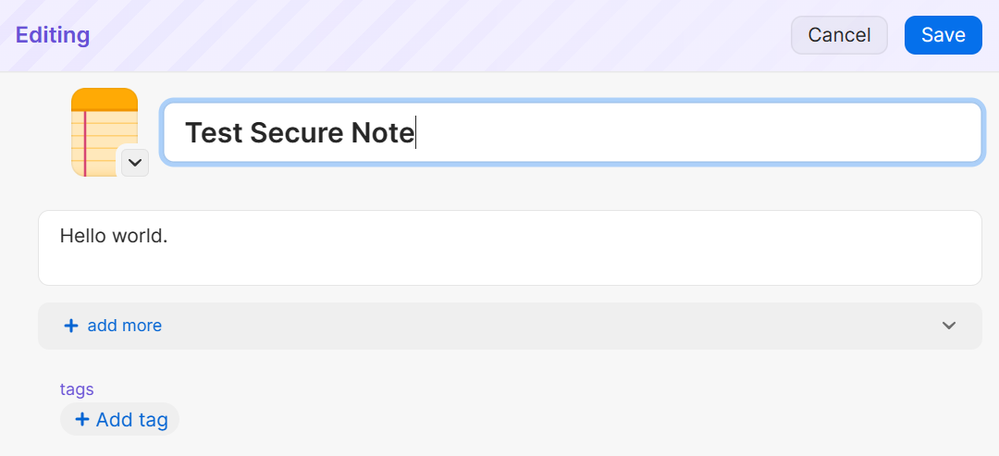Open the icon chooser chevron beside the notepad
This screenshot has width=999, height=456.
click(134, 161)
